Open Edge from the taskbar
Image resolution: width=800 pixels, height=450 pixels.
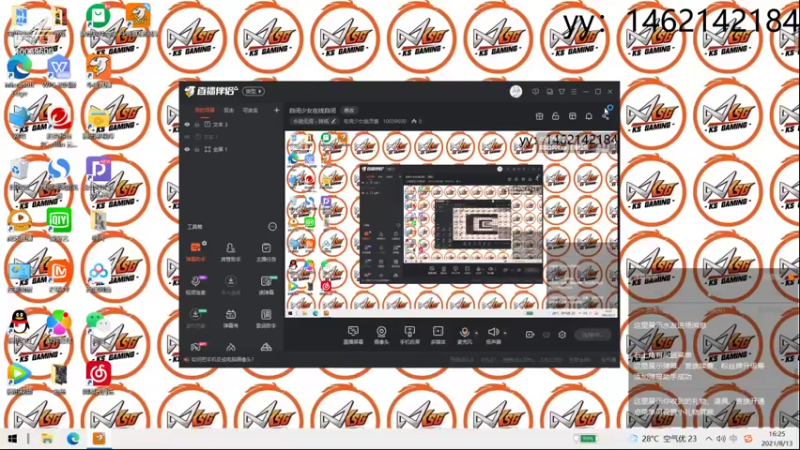[x=73, y=439]
